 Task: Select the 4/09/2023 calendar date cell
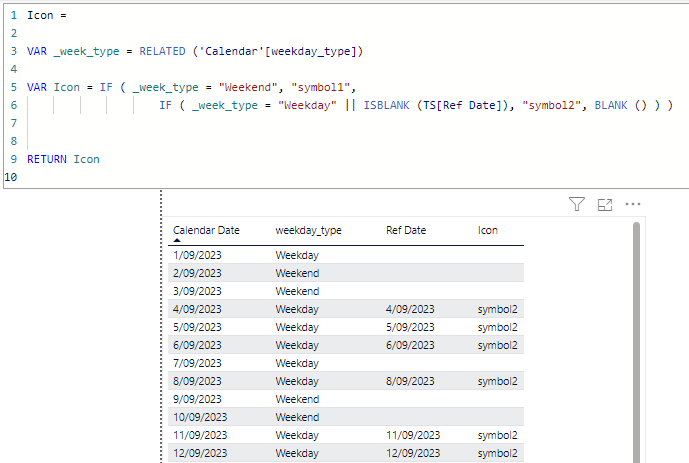[197, 309]
